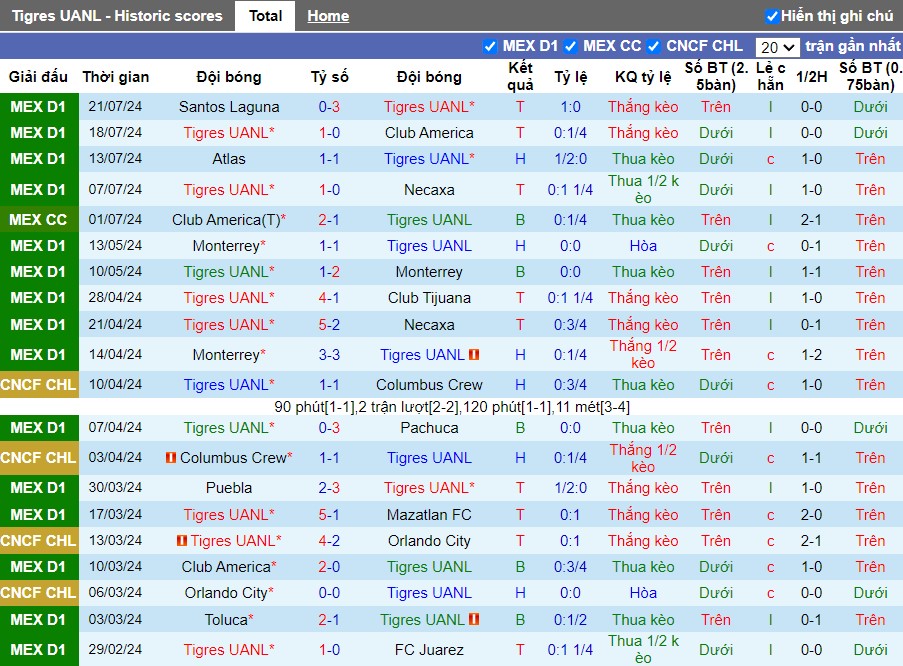The width and height of the screenshot is (903, 666).
Task: Open the 20 recent matches dropdown
Action: (777, 47)
